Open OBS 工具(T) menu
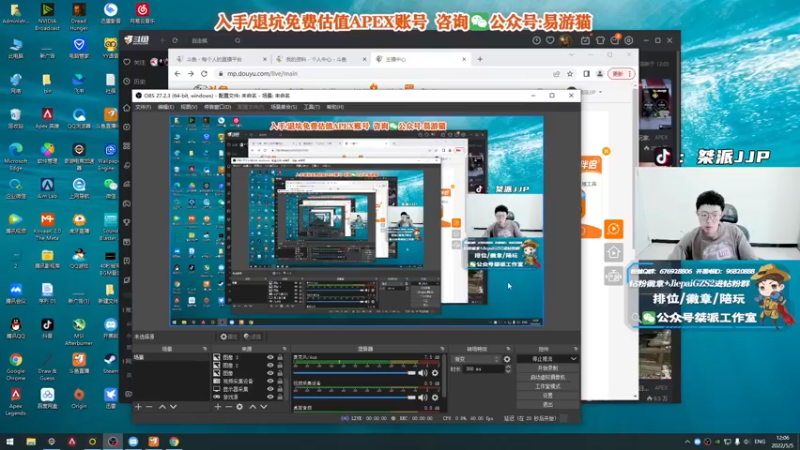 pyautogui.click(x=312, y=107)
